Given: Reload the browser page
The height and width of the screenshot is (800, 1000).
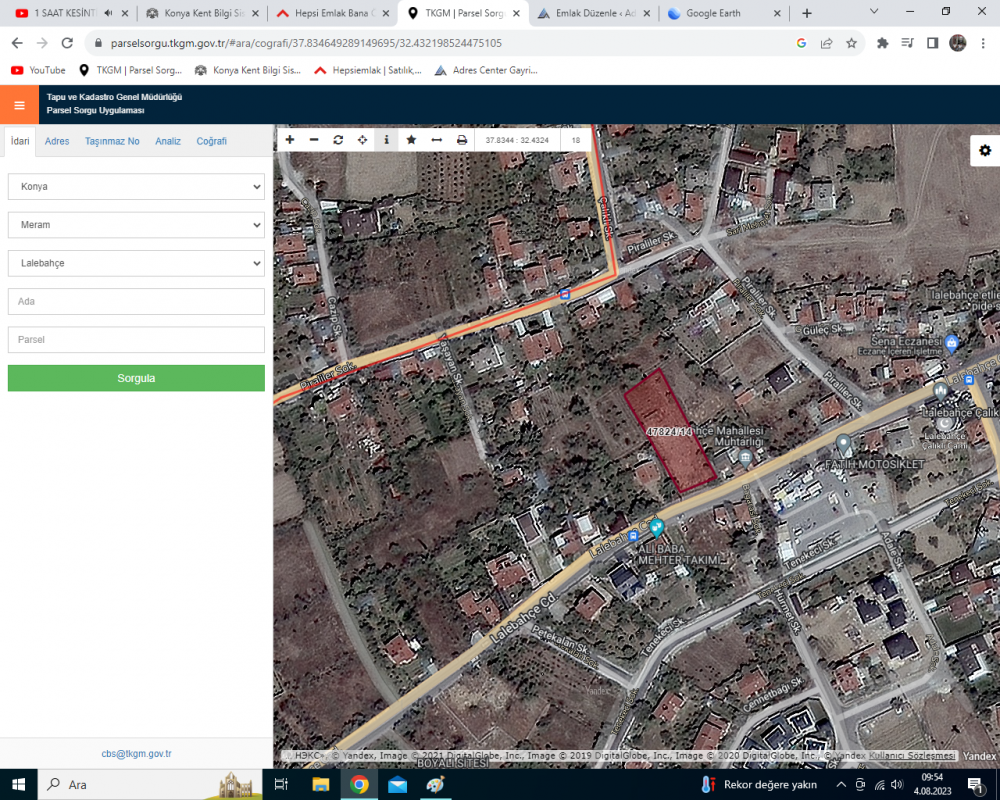Looking at the screenshot, I should pos(67,43).
